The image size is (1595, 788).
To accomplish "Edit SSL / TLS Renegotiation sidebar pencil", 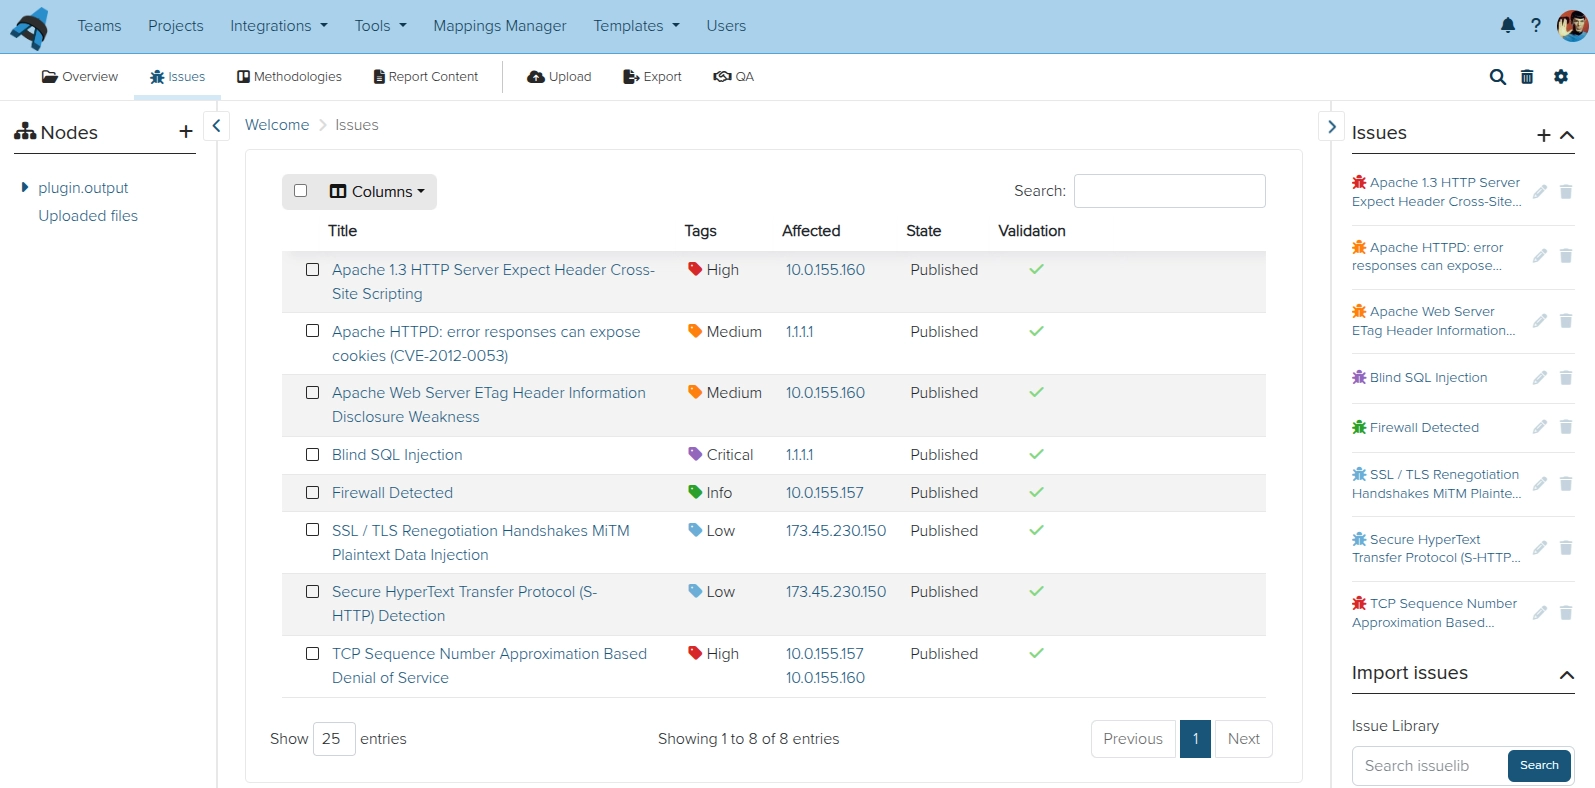I will click(x=1540, y=484).
